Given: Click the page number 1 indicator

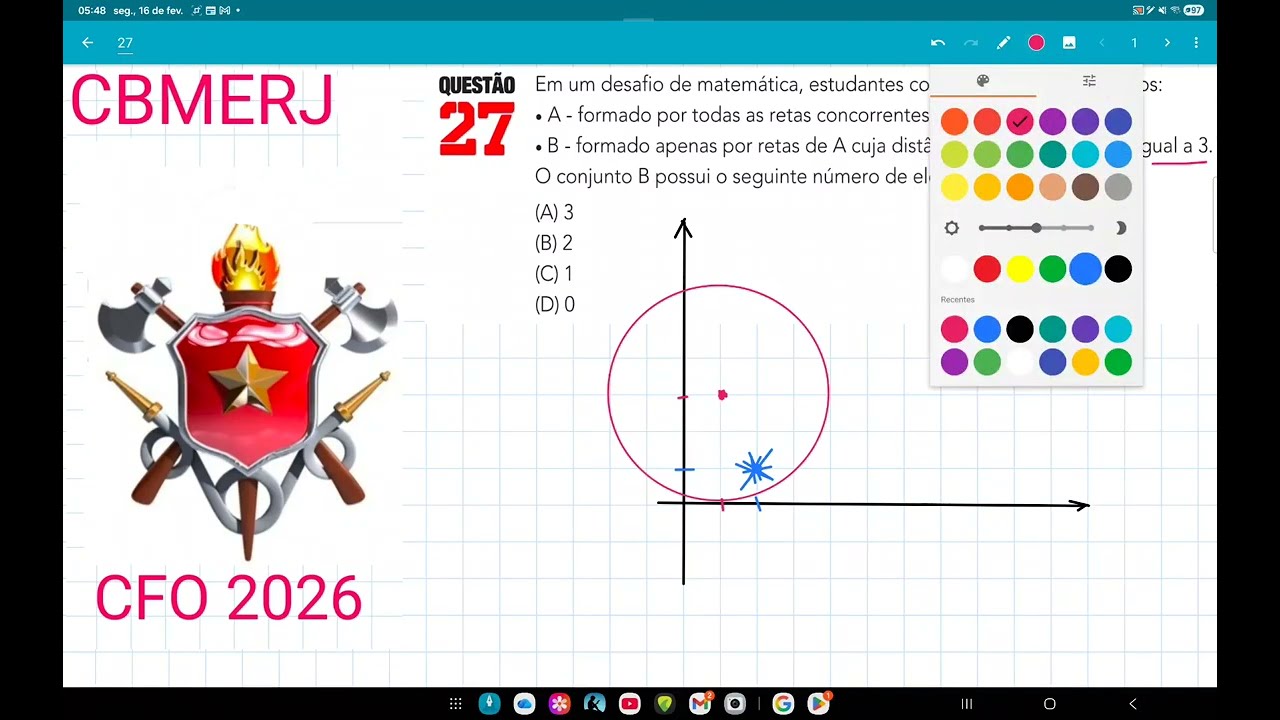Looking at the screenshot, I should coord(1134,43).
